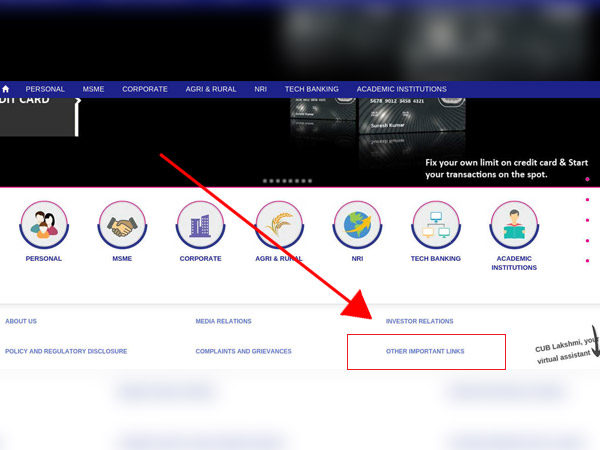Image resolution: width=600 pixels, height=450 pixels.
Task: Open the CORPORATE label under buildings icon
Action: point(201,259)
